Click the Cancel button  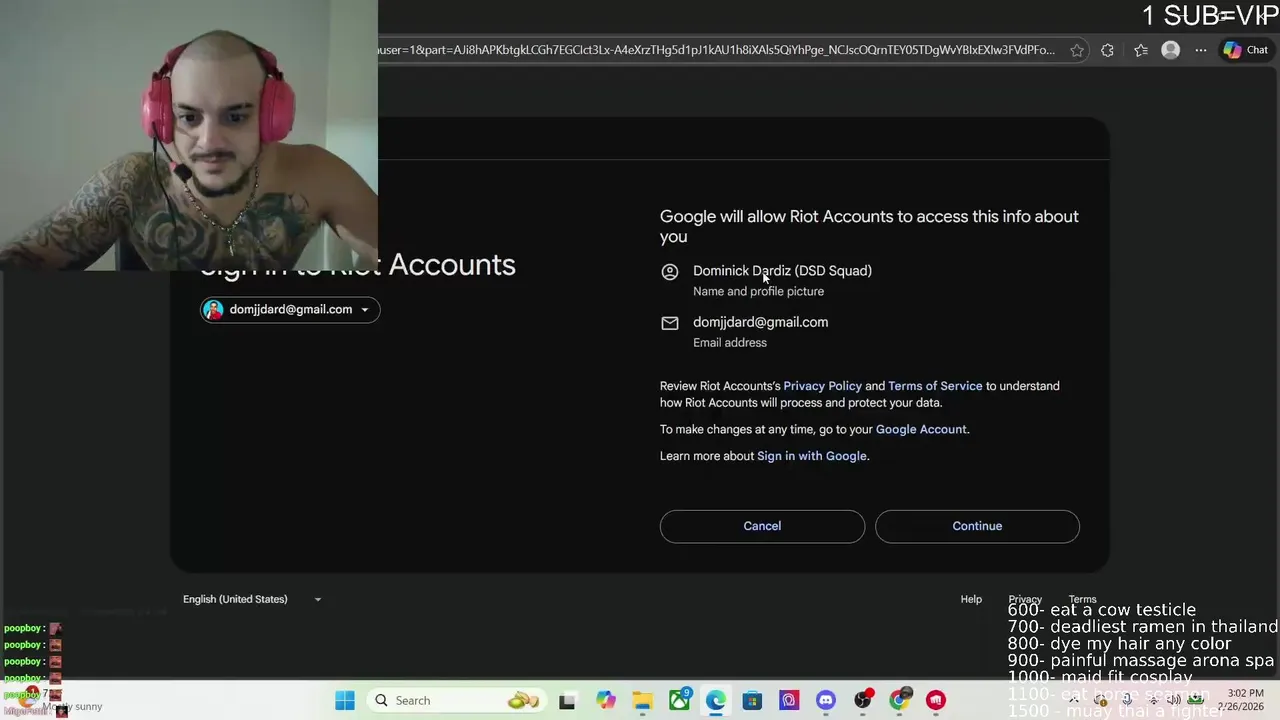pyautogui.click(x=762, y=526)
